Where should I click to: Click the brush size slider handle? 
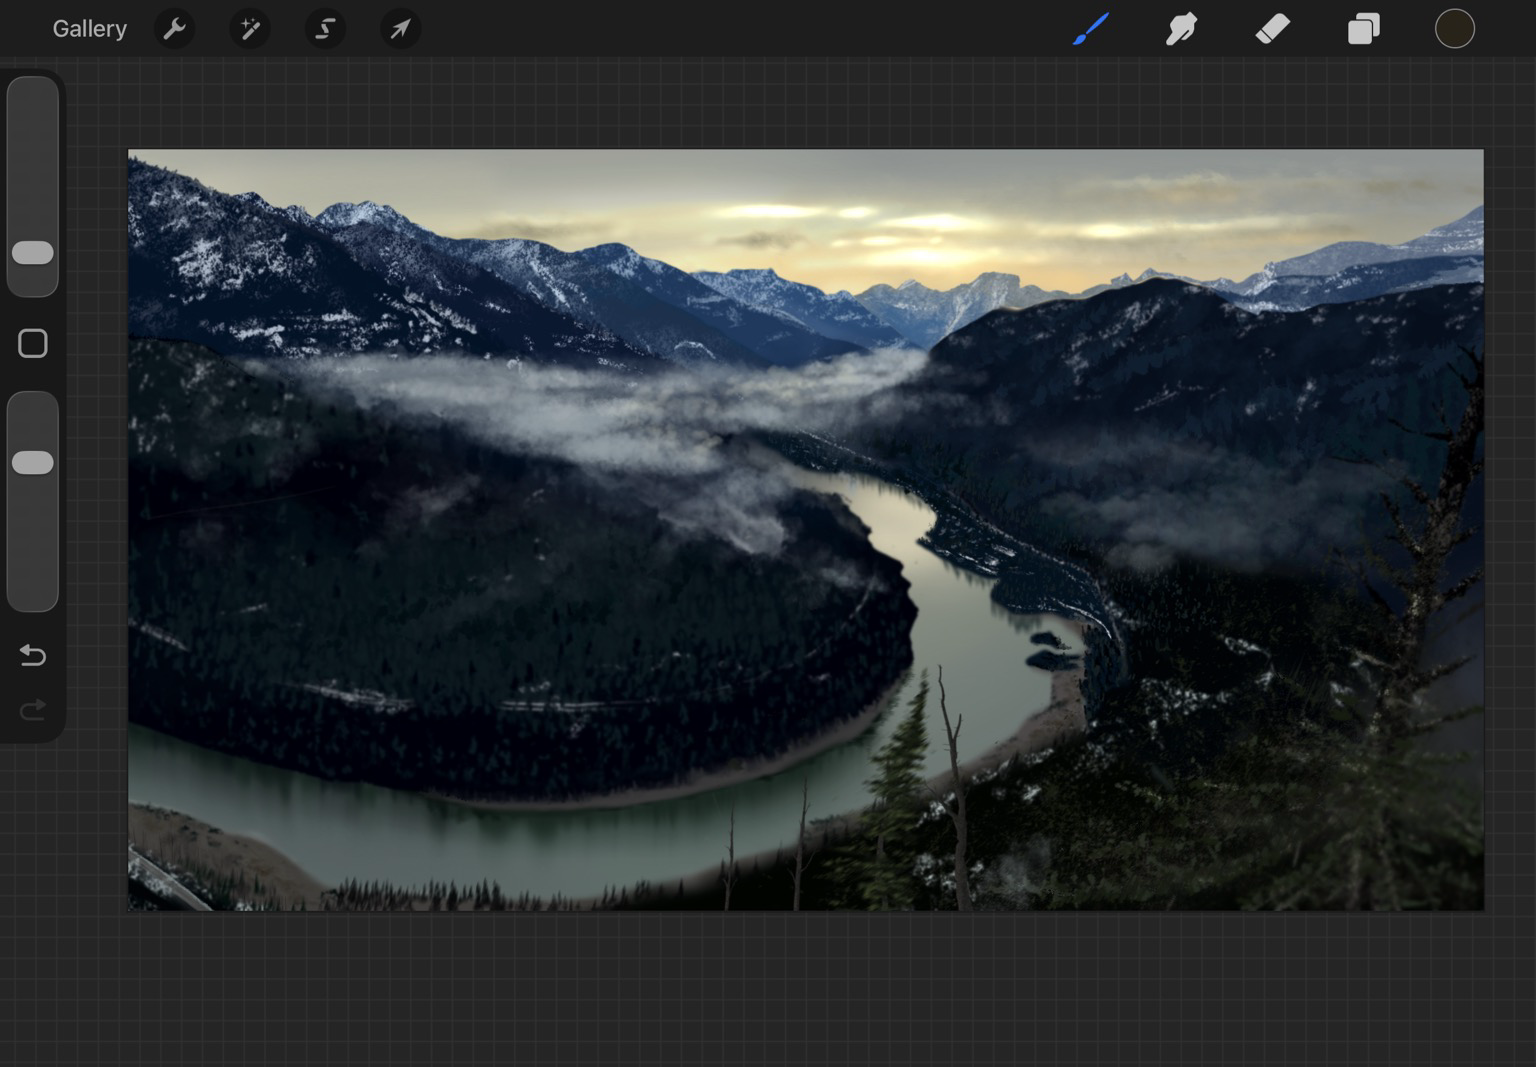(x=33, y=253)
